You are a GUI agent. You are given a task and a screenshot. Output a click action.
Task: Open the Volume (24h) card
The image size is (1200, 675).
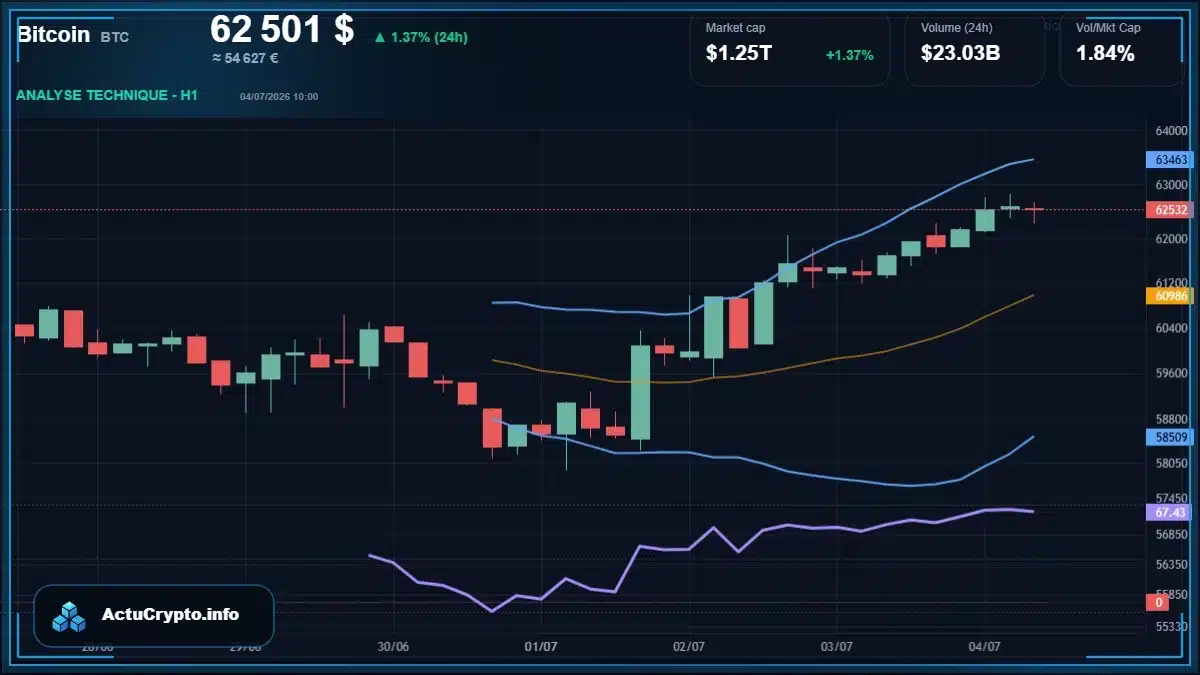click(x=975, y=49)
